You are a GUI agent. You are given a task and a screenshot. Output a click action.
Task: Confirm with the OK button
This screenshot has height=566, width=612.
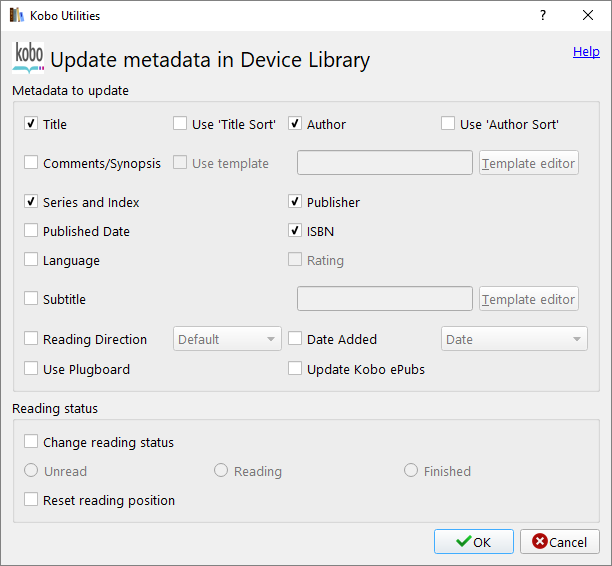473,542
